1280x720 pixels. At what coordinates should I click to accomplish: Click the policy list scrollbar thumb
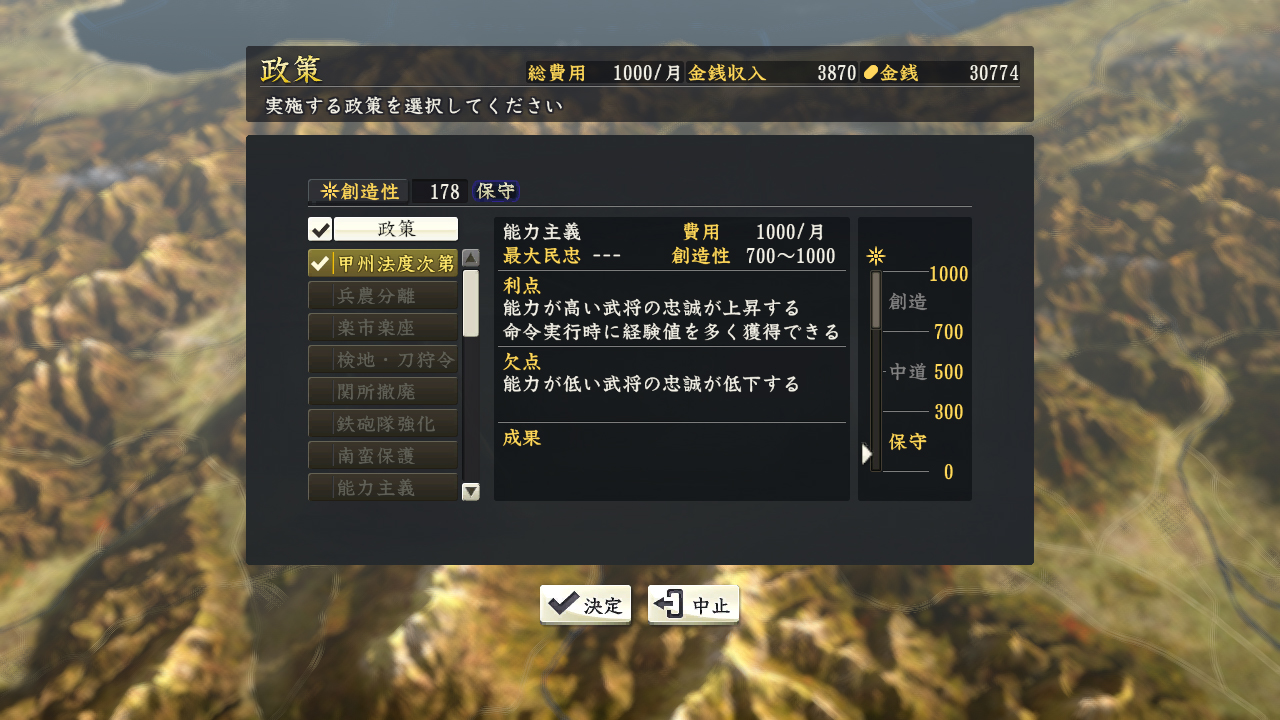pyautogui.click(x=471, y=303)
